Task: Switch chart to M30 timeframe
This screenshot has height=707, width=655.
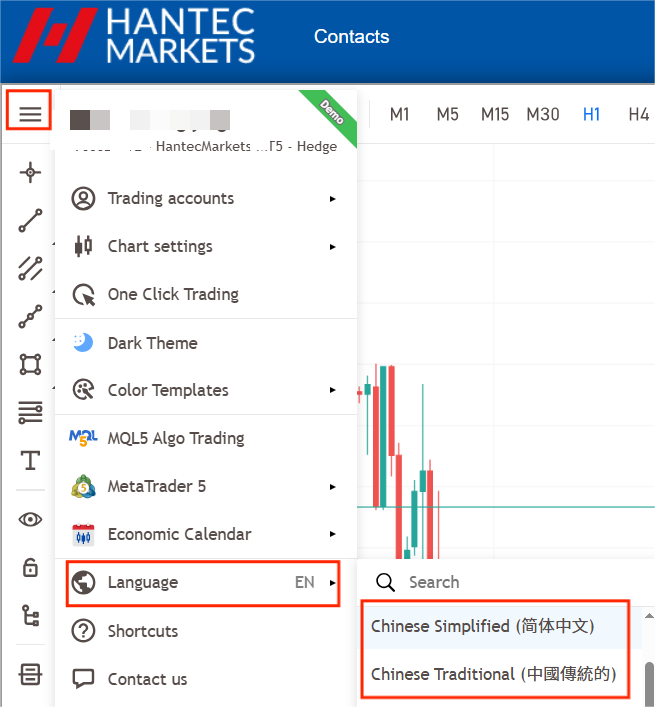Action: pyautogui.click(x=543, y=115)
